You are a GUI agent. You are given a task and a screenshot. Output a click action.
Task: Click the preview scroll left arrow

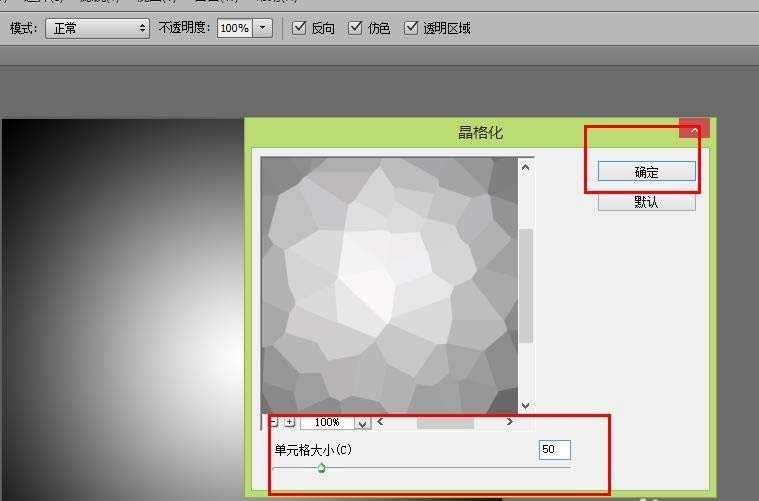pyautogui.click(x=380, y=422)
